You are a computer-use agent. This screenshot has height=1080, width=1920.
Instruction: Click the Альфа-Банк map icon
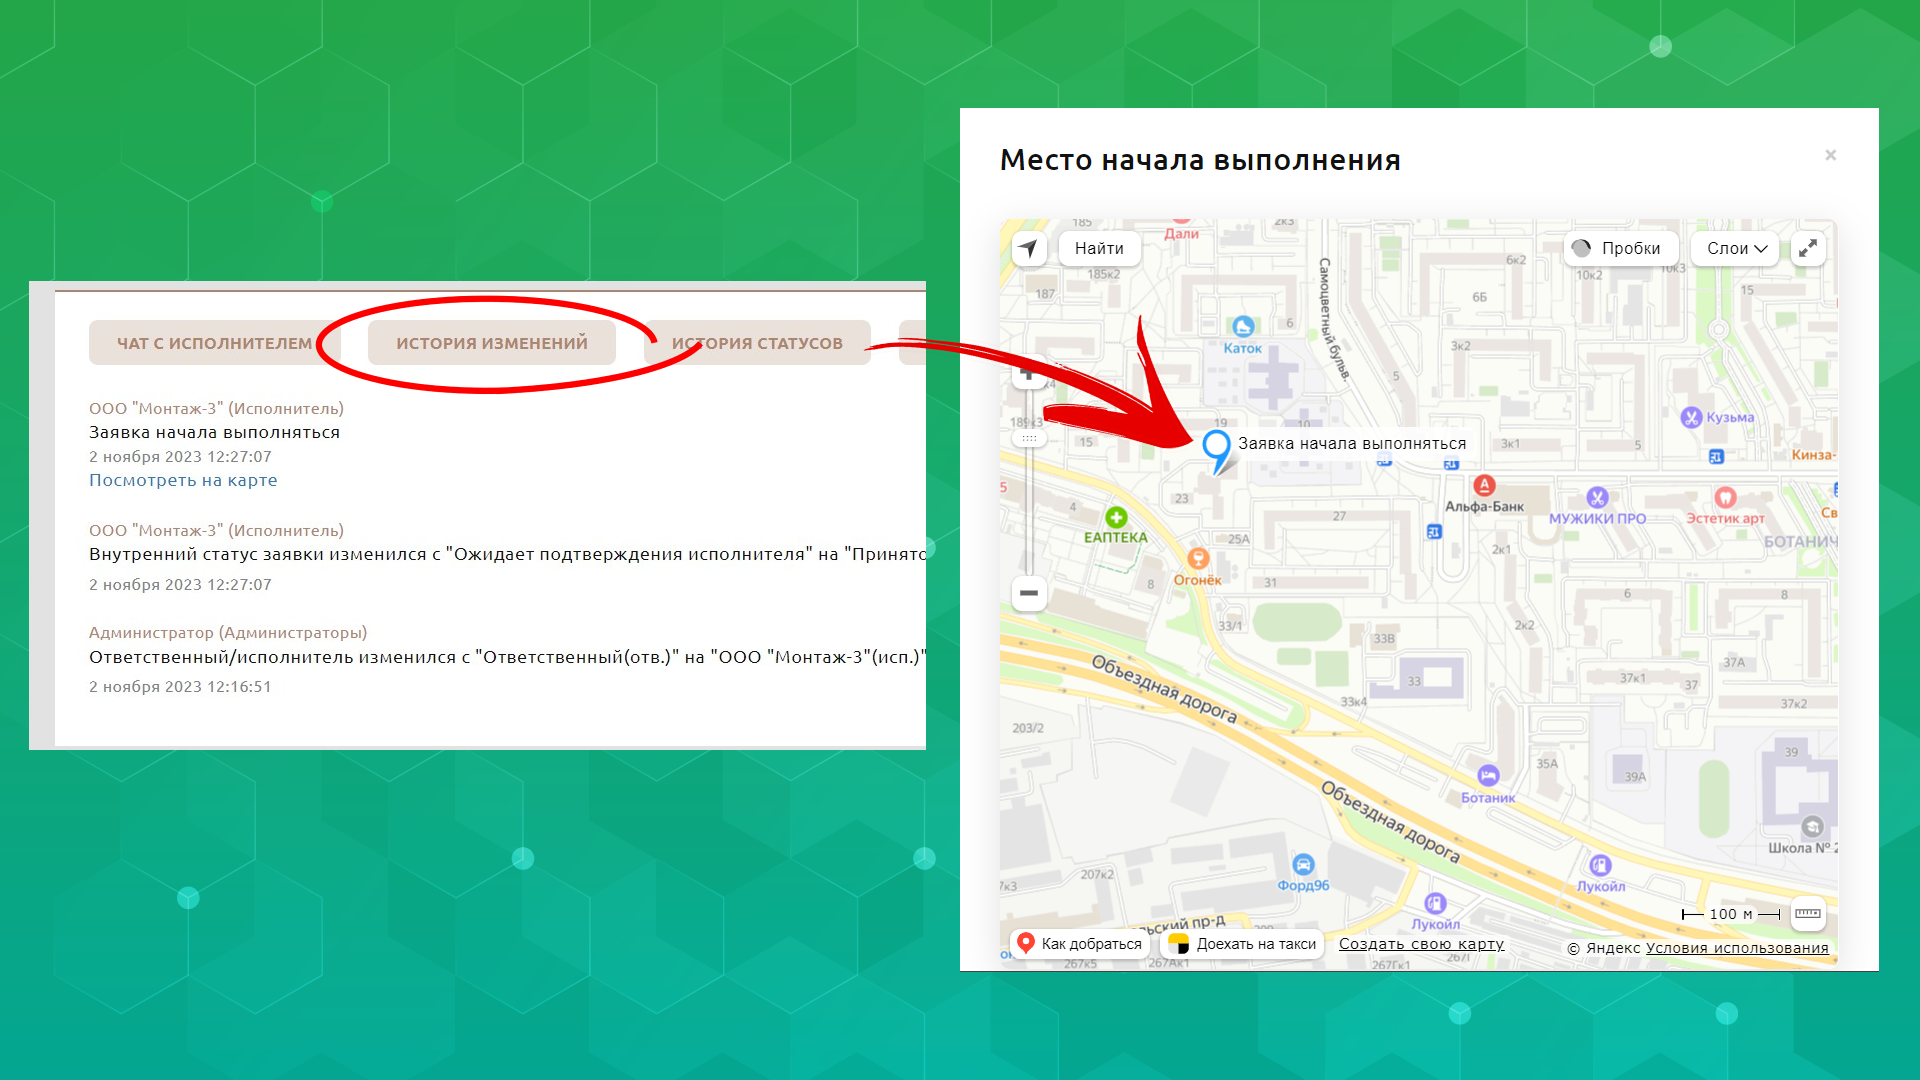(x=1484, y=486)
